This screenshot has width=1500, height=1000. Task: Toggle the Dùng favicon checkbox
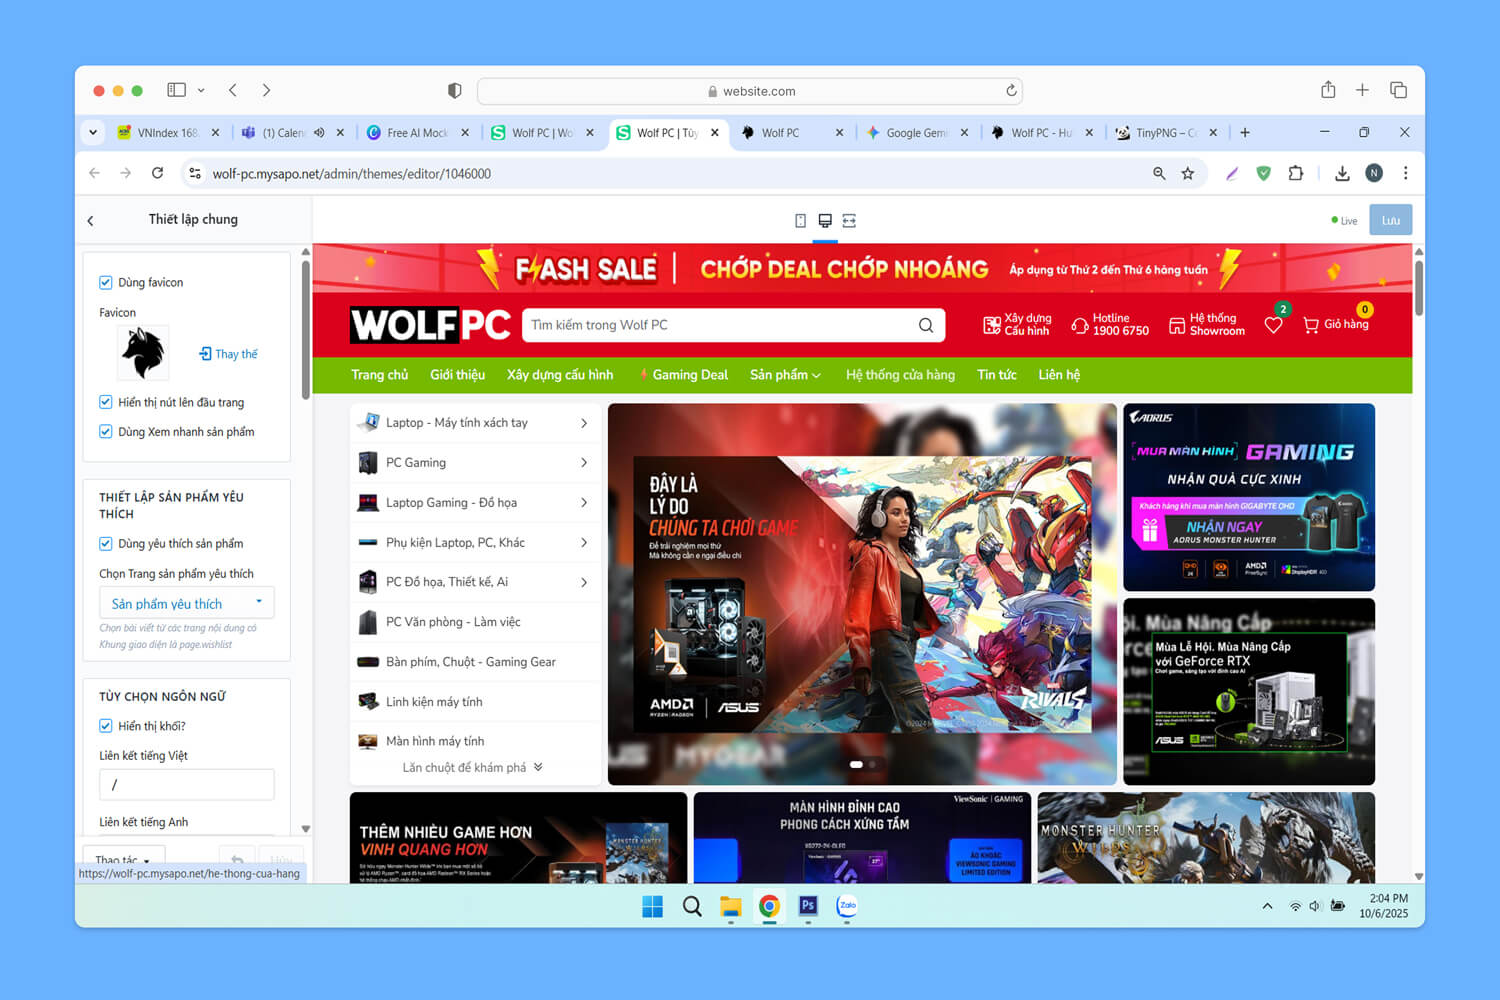tap(106, 283)
